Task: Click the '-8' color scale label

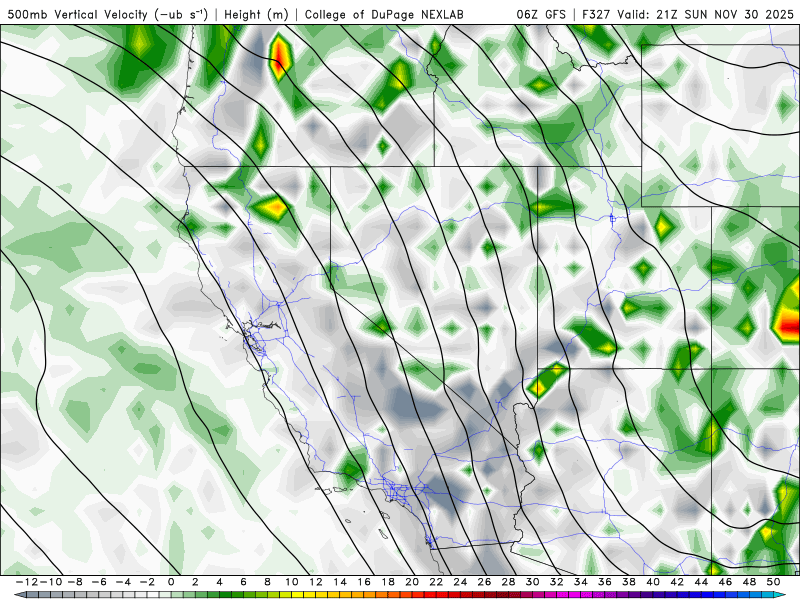Action: [75, 582]
